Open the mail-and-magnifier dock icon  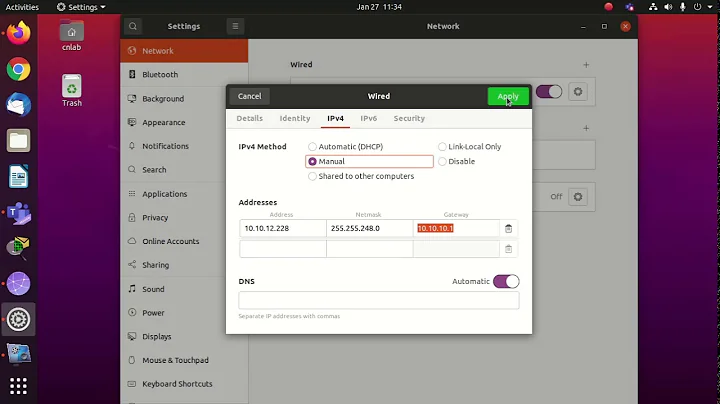pos(18,247)
